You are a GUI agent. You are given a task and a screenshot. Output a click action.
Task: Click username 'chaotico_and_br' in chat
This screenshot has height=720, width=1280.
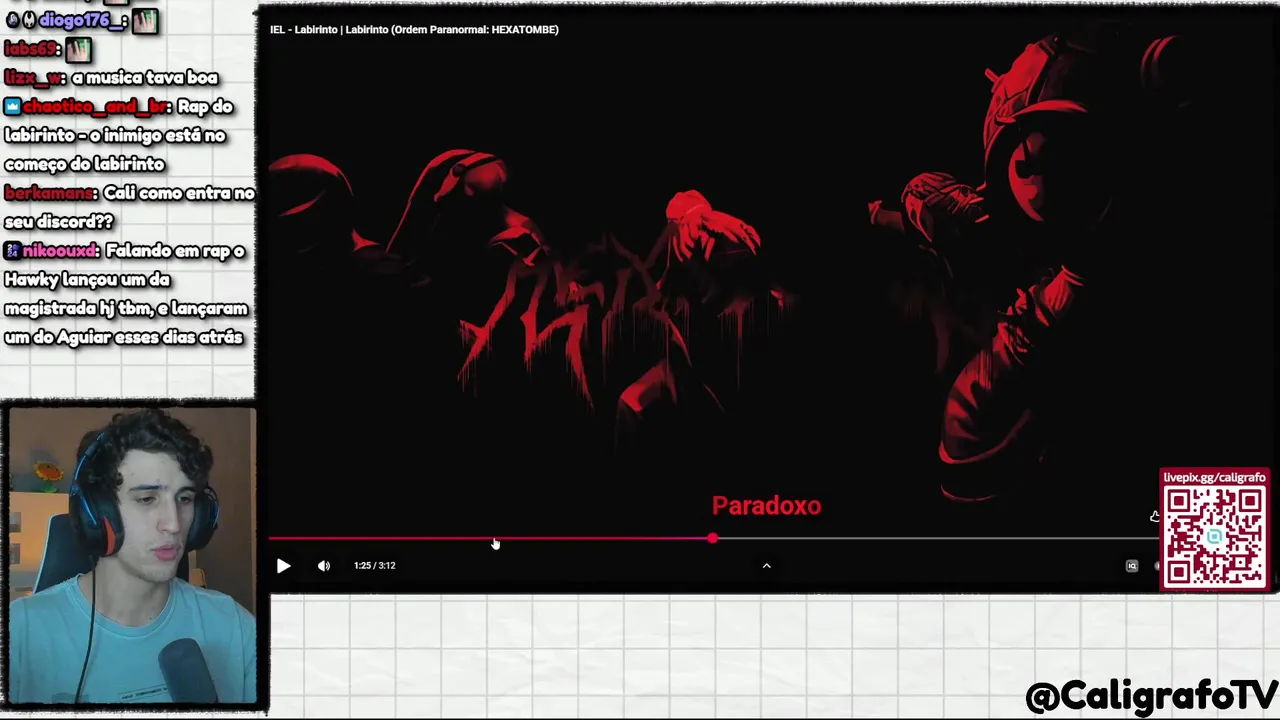click(96, 107)
